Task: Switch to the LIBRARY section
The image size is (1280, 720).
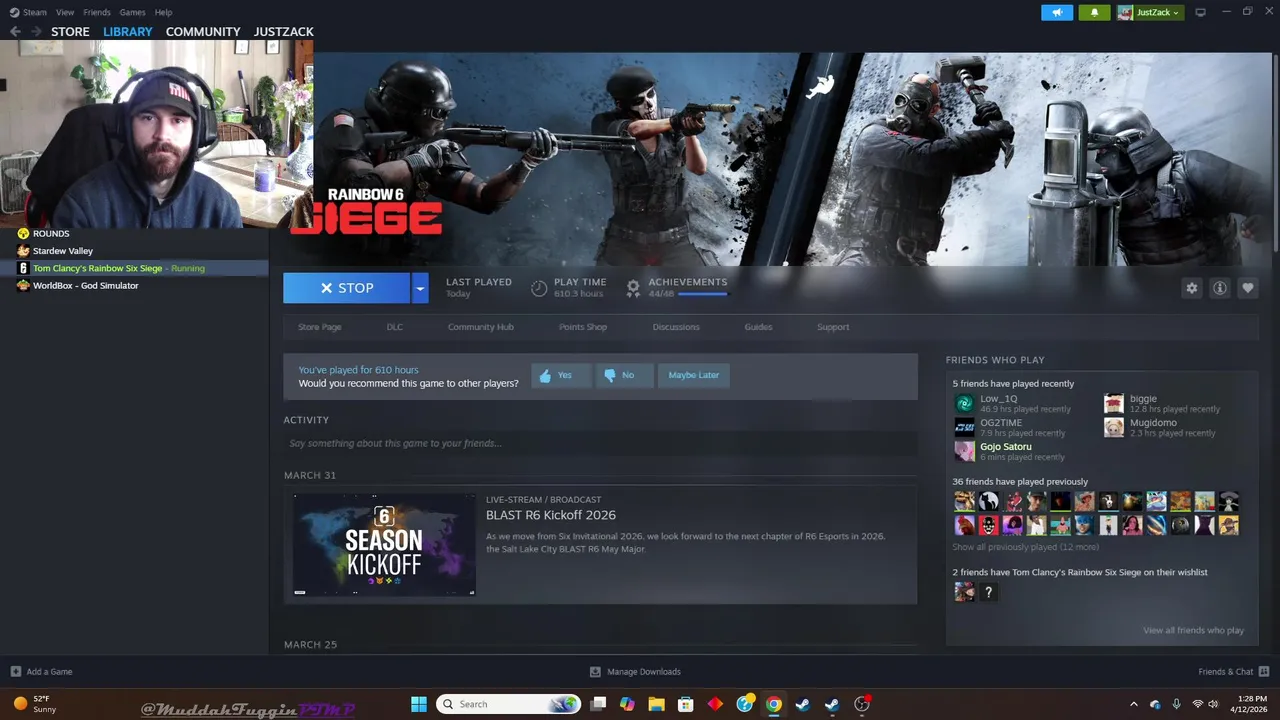Action: pyautogui.click(x=128, y=32)
